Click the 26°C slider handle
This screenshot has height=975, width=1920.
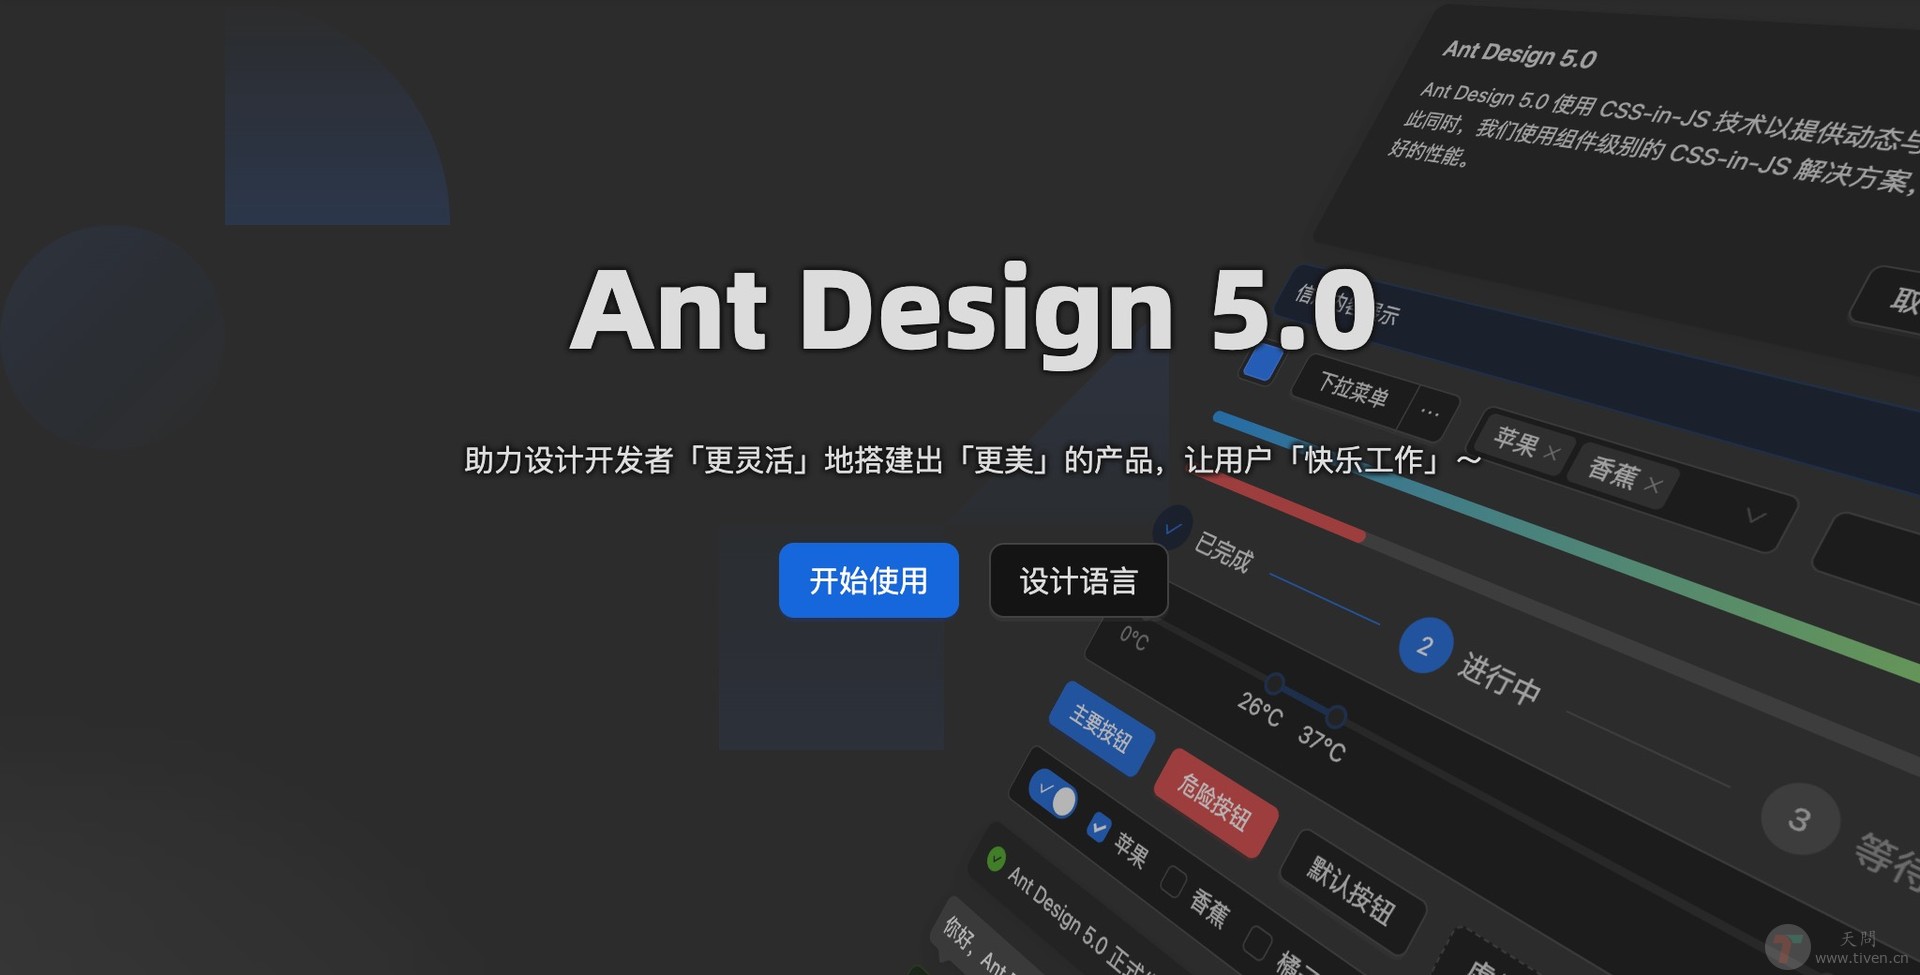1274,684
